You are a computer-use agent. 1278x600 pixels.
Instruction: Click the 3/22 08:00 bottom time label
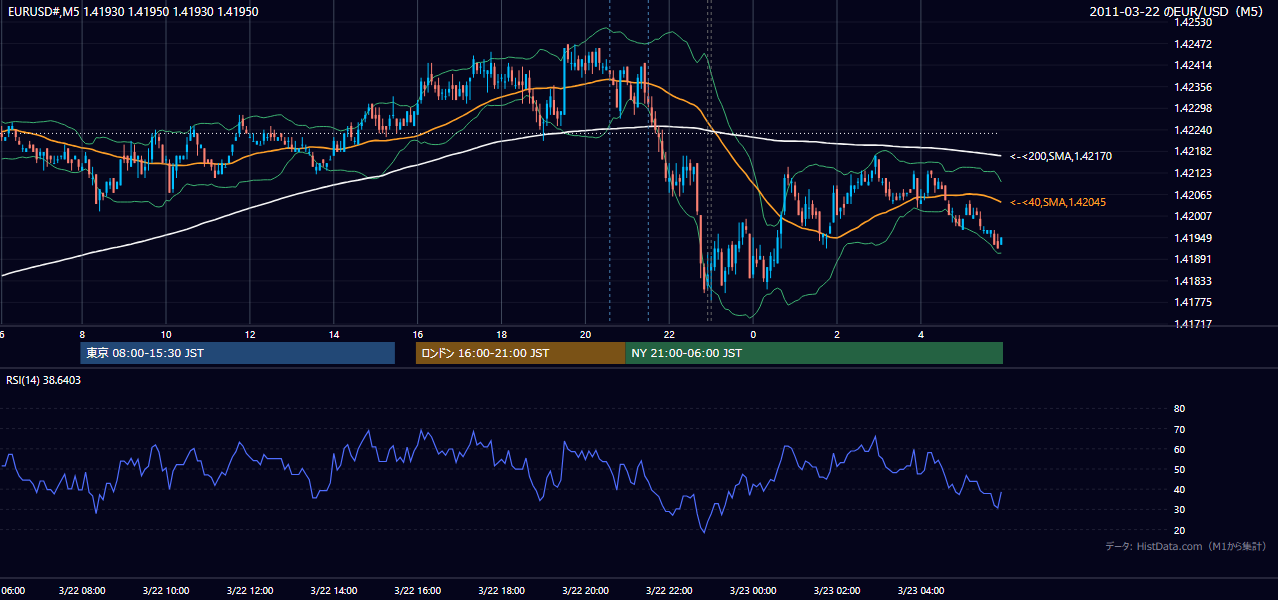tap(83, 591)
